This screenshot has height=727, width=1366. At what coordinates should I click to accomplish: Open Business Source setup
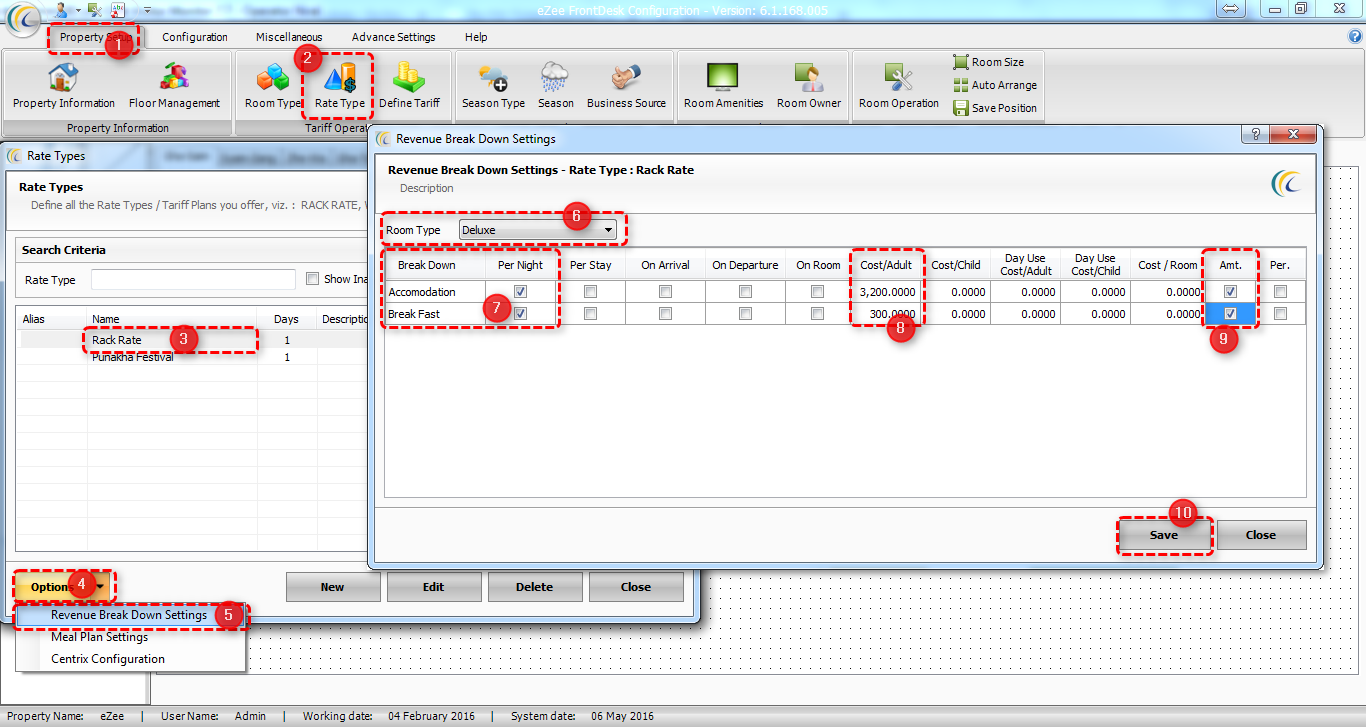[x=626, y=86]
